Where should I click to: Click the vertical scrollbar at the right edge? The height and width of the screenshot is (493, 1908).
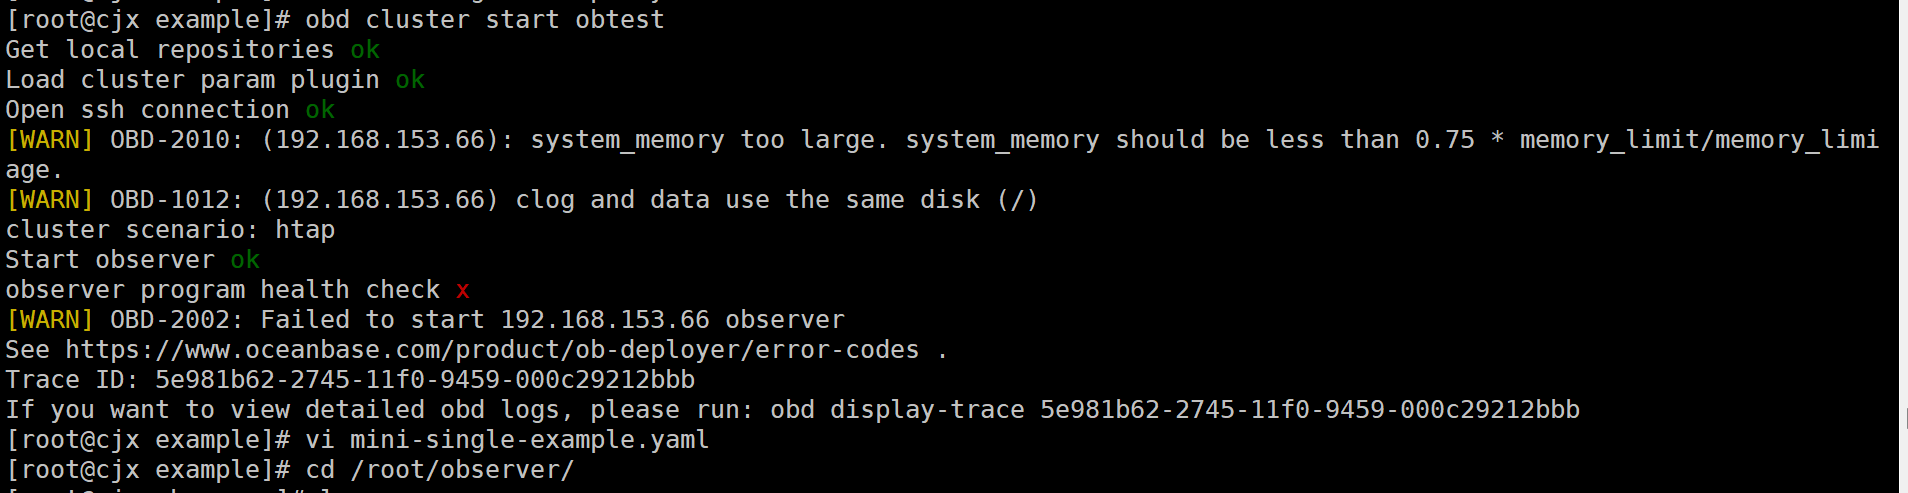(x=1903, y=246)
